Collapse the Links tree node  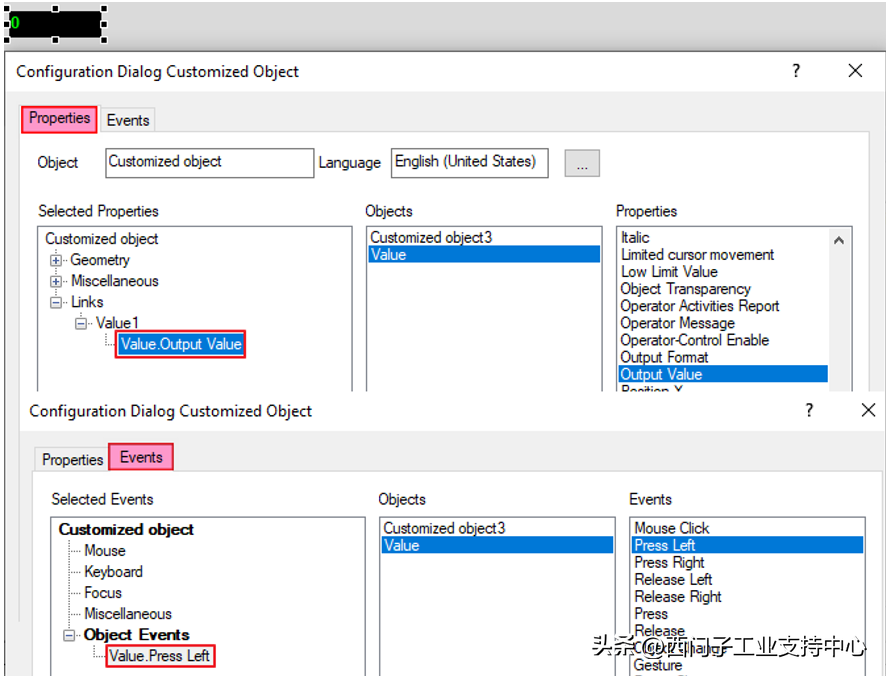pyautogui.click(x=56, y=302)
